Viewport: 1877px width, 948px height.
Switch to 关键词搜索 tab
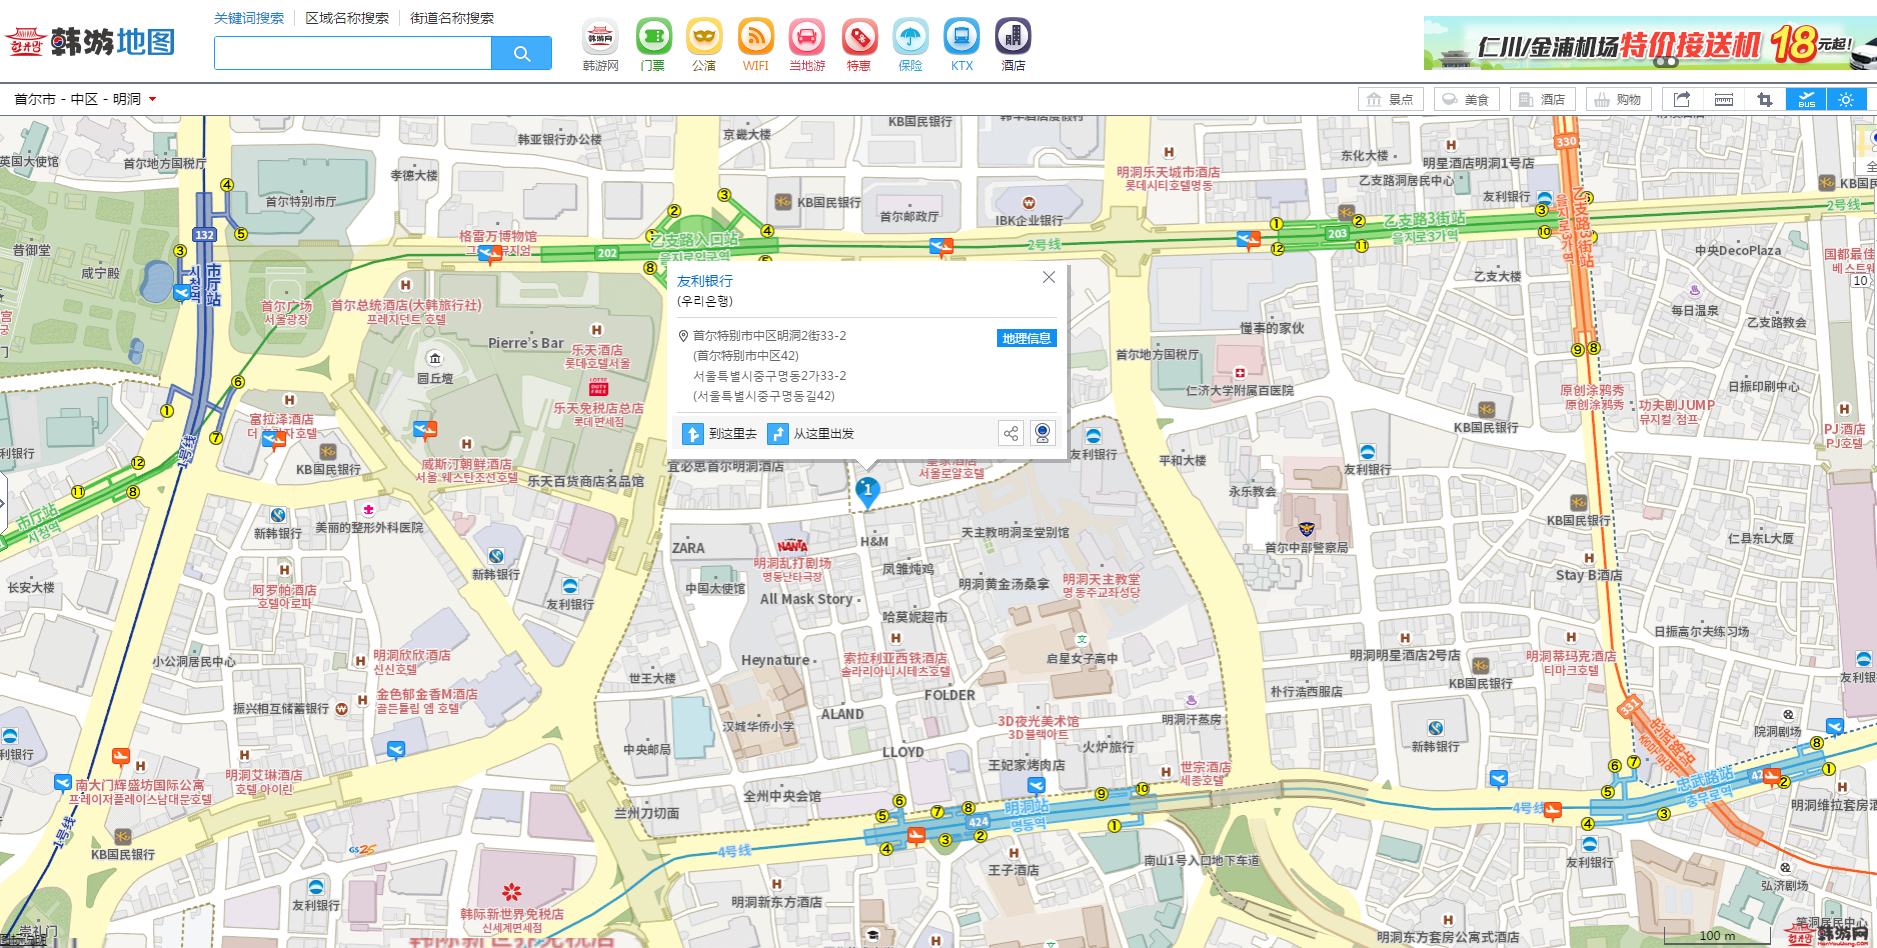(249, 18)
